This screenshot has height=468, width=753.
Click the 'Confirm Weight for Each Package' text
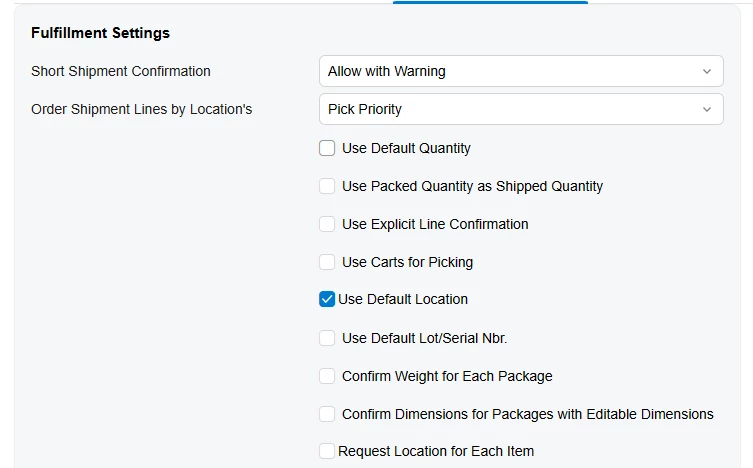pyautogui.click(x=447, y=376)
